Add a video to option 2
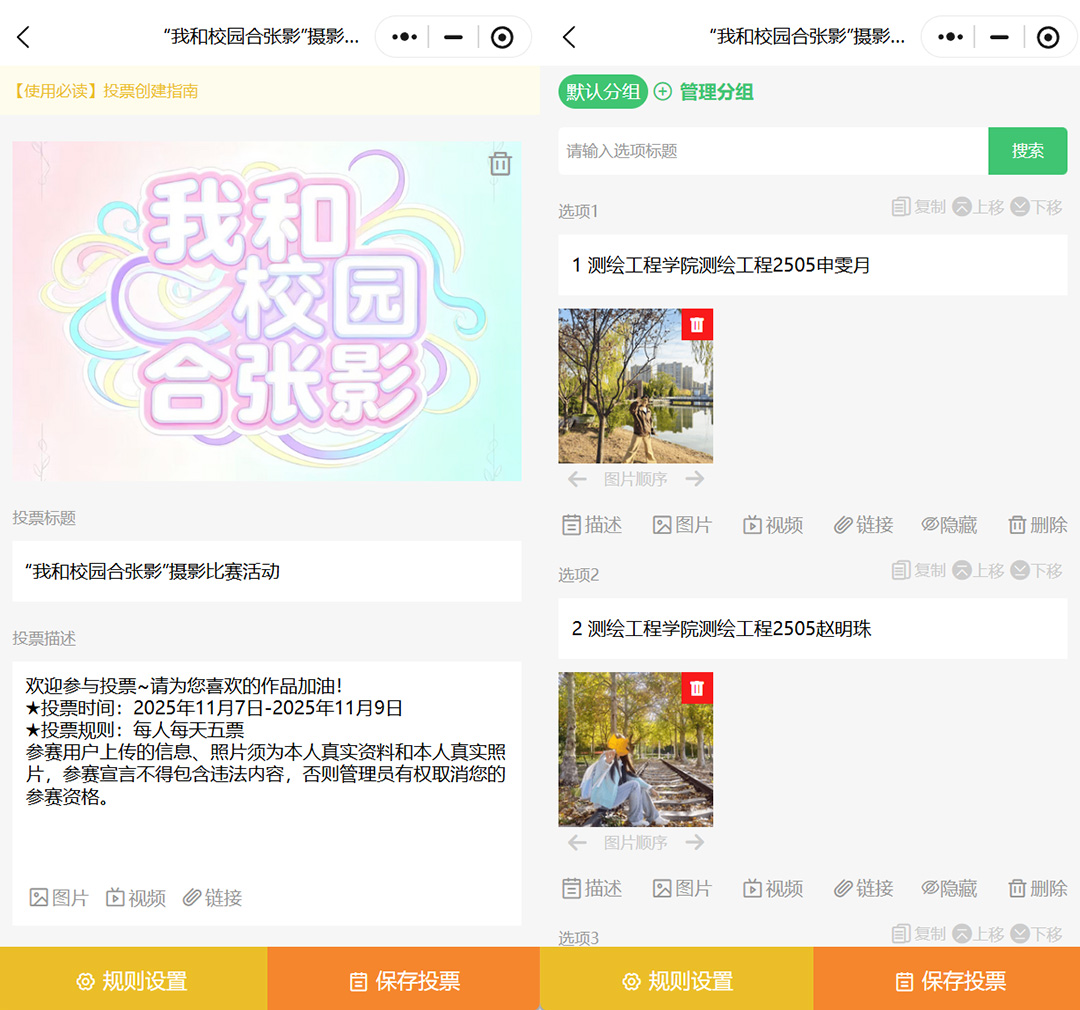The height and width of the screenshot is (1010, 1080). pyautogui.click(x=773, y=888)
